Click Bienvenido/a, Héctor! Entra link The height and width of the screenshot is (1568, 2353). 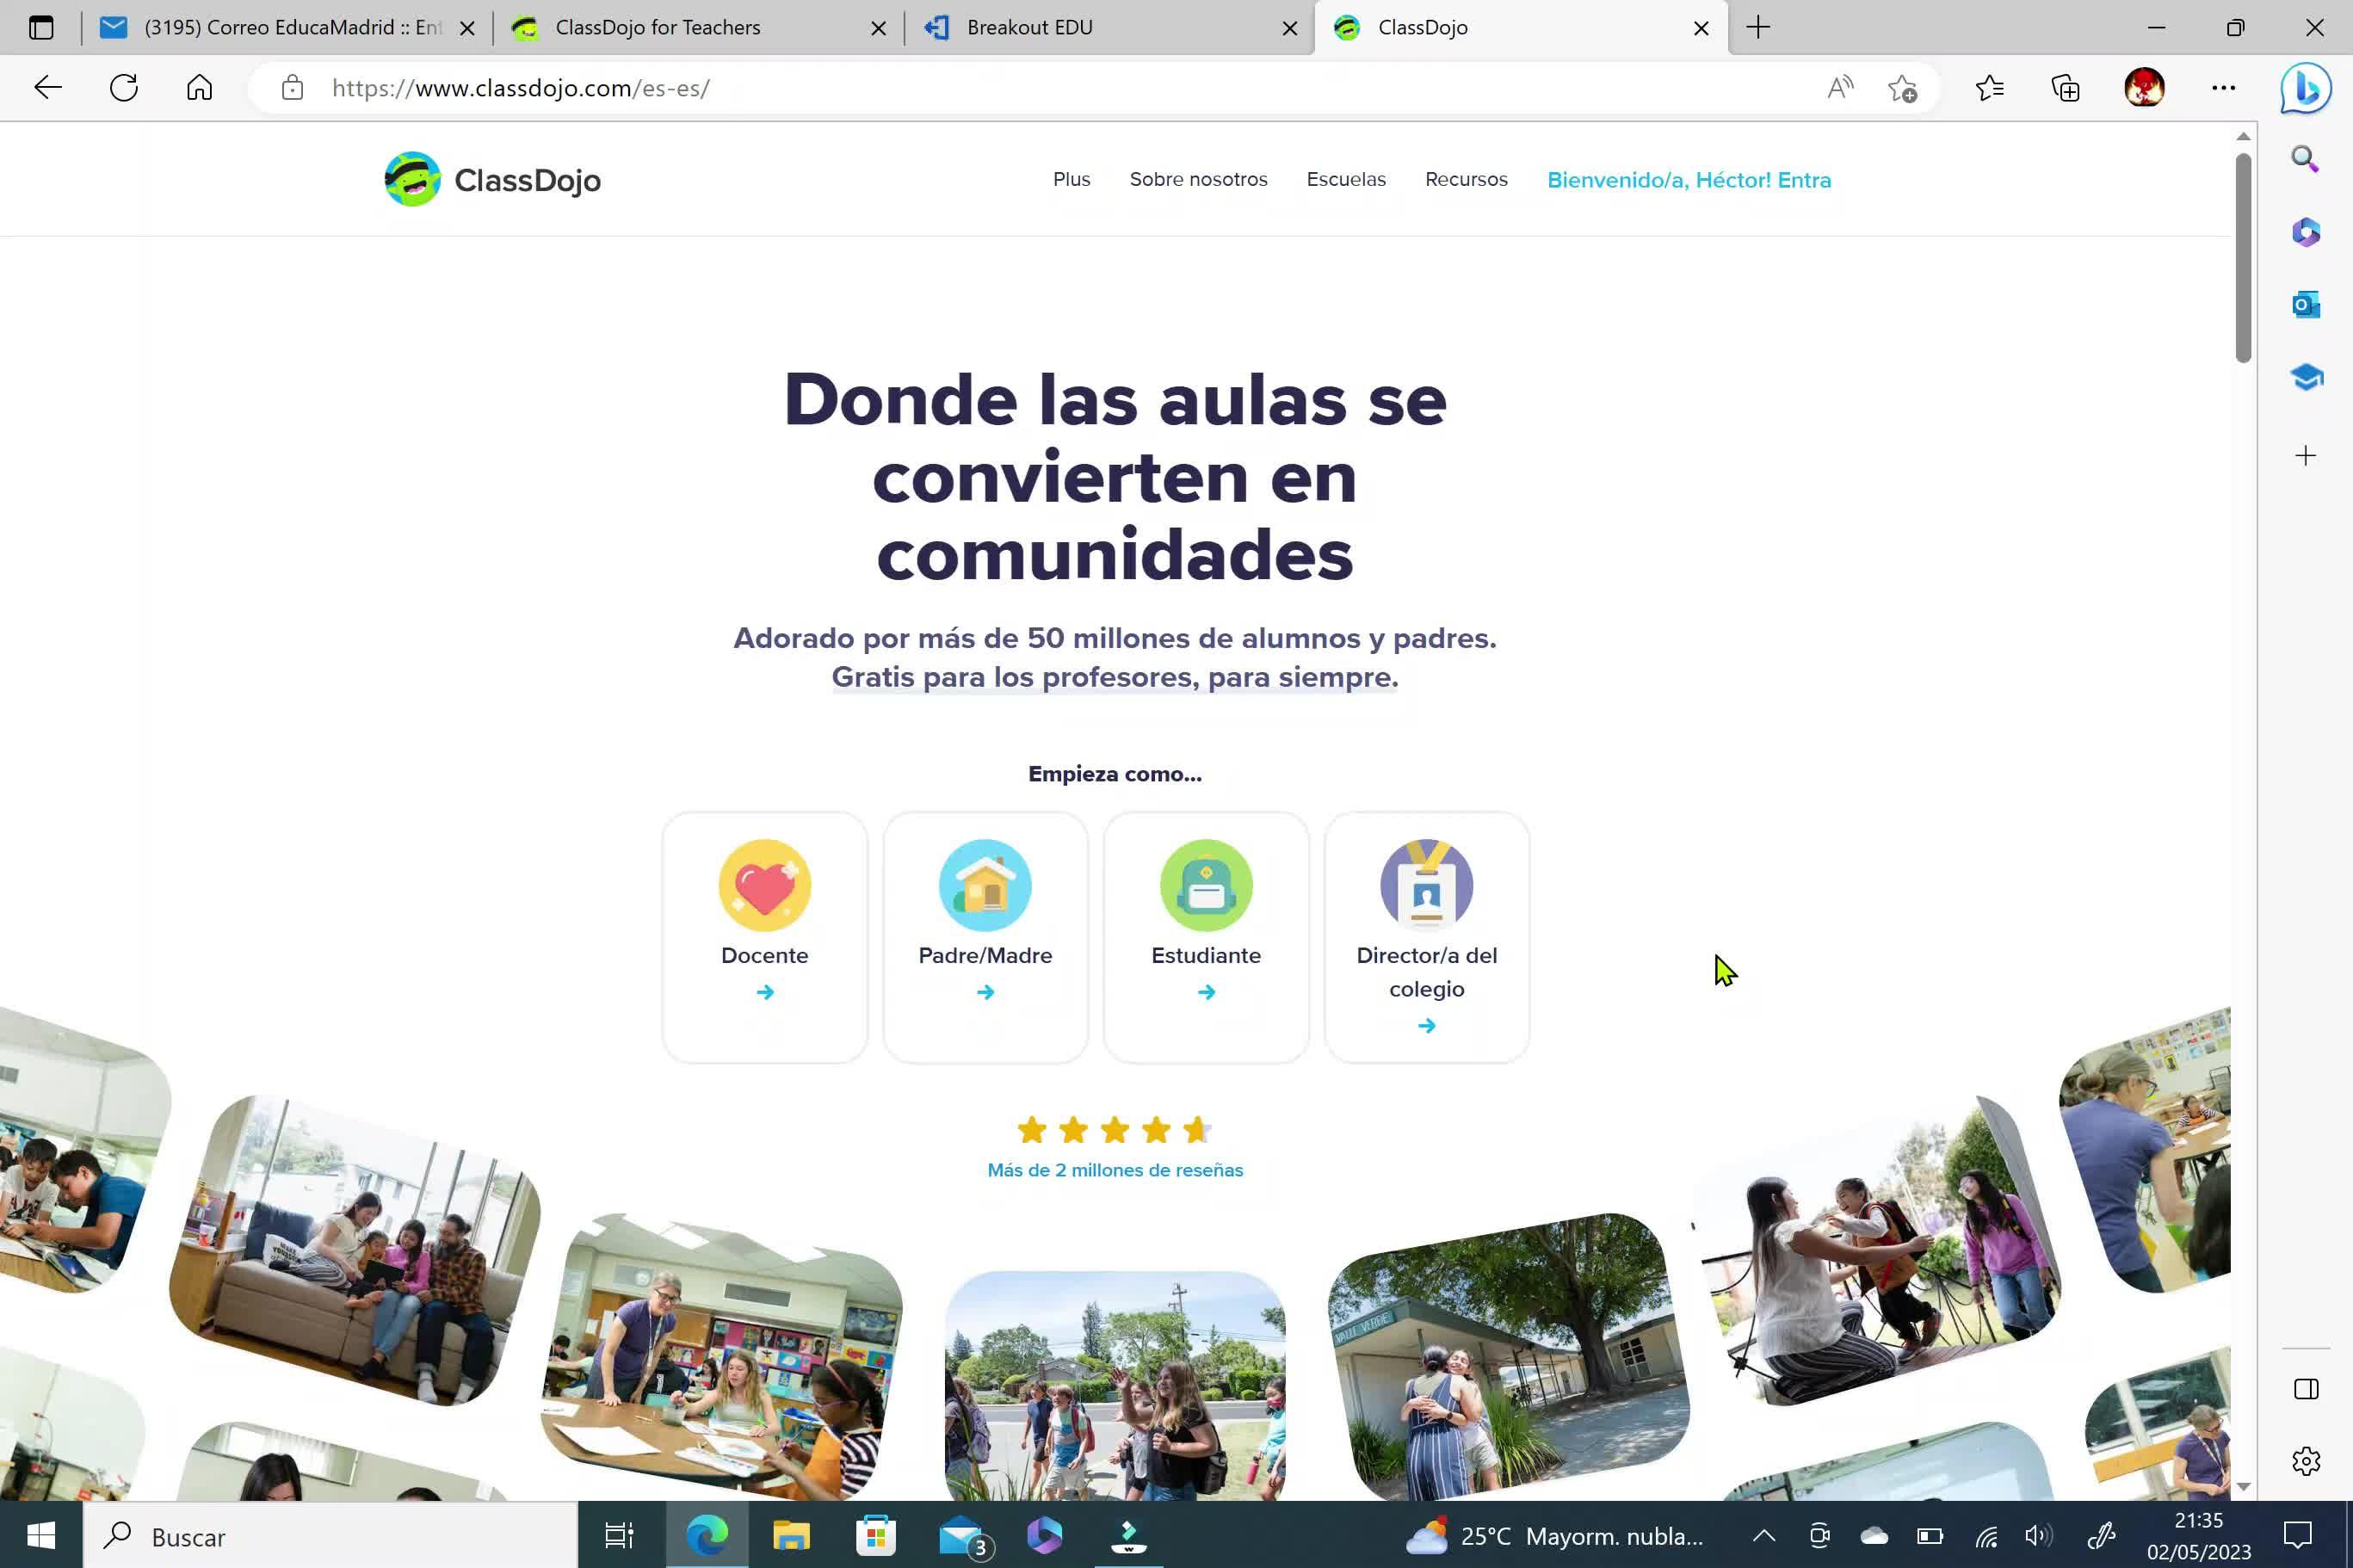tap(1688, 180)
